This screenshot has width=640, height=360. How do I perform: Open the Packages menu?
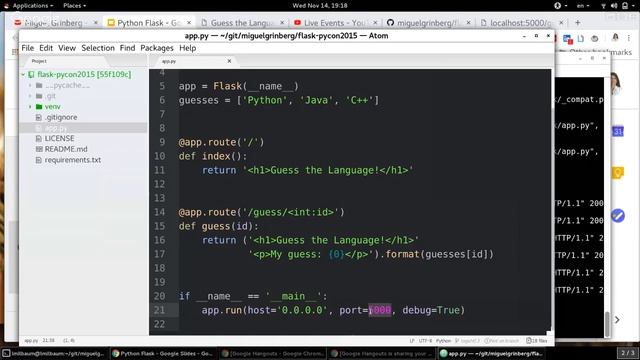click(x=157, y=48)
